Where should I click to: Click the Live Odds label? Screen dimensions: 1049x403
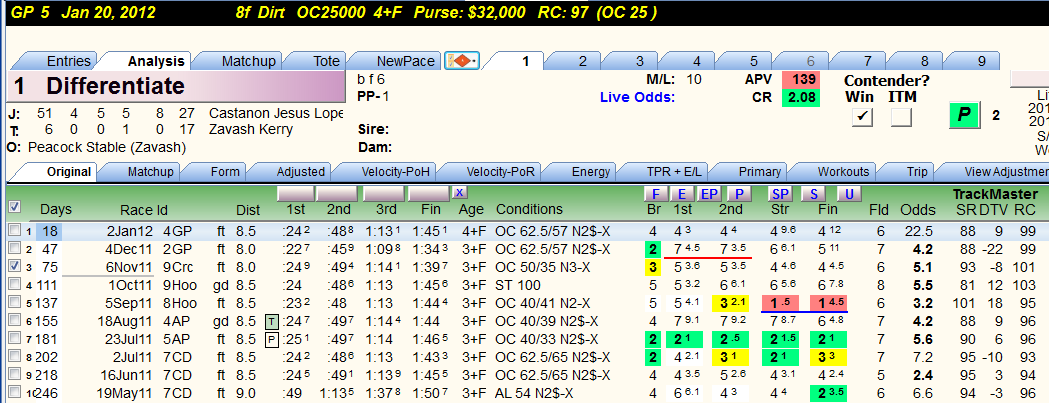pos(637,98)
